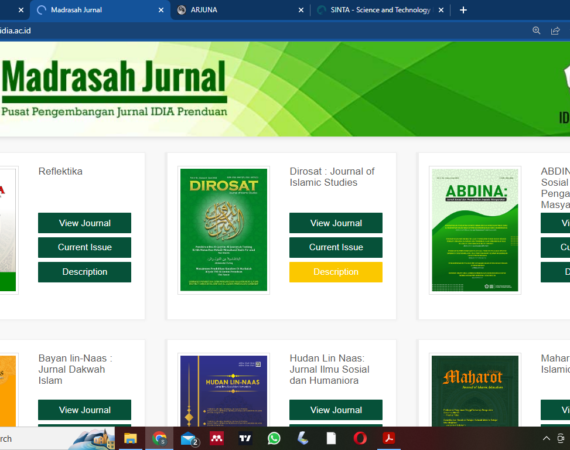The width and height of the screenshot is (570, 450).
Task: Close the Madrasah Jurnal tab
Action: click(x=161, y=10)
